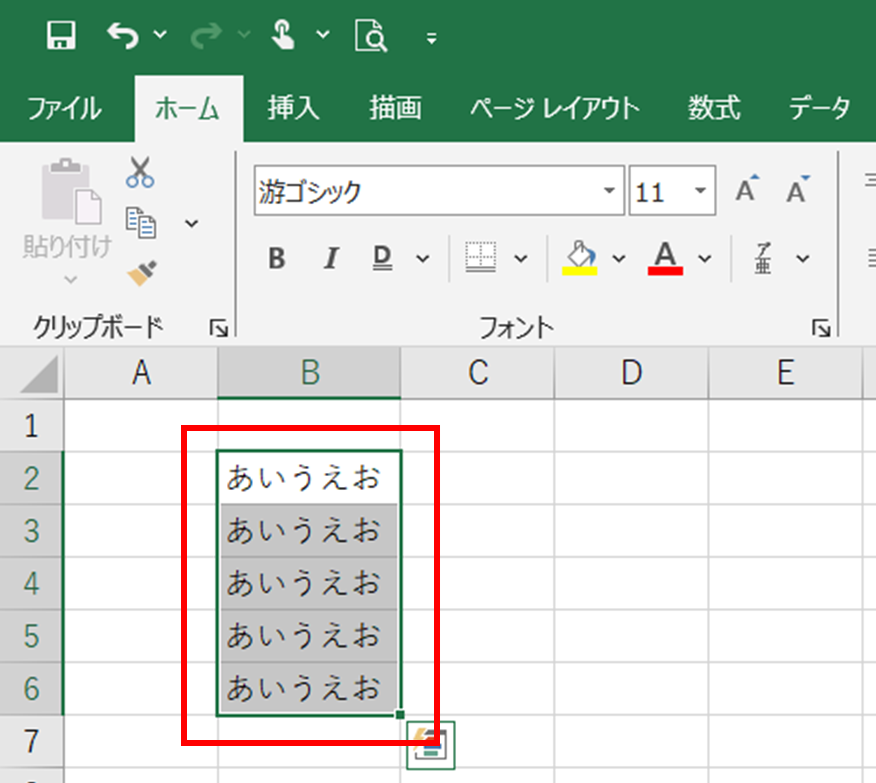Open the 挿入 ribbon tab
This screenshot has height=783, width=876.
[x=293, y=108]
